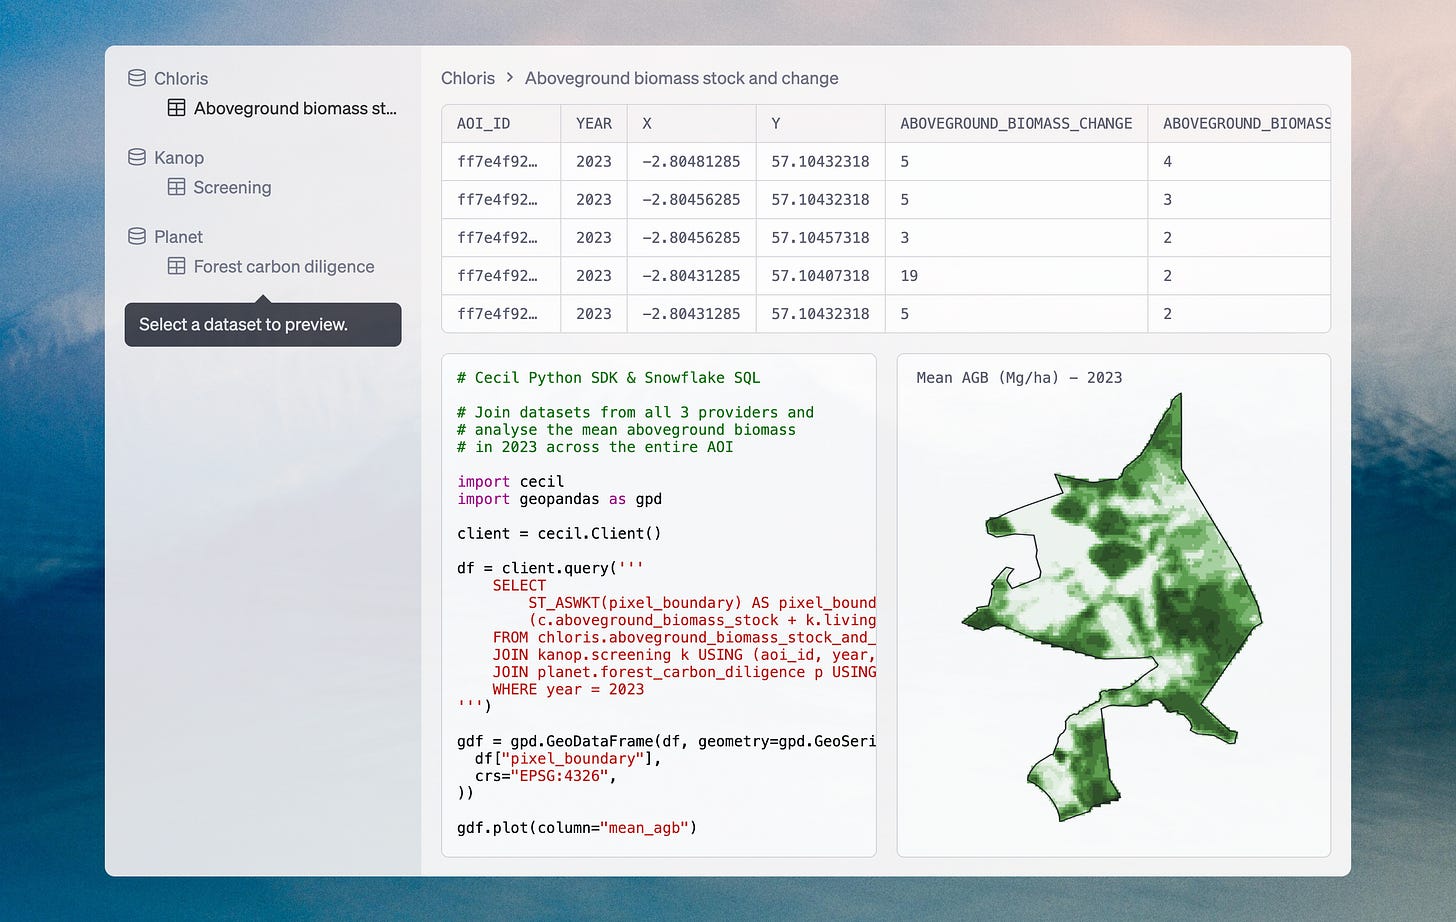Click ABOVEGROUND_BIOMASS_CHANGE column header
Image resolution: width=1456 pixels, height=922 pixels.
(1016, 124)
